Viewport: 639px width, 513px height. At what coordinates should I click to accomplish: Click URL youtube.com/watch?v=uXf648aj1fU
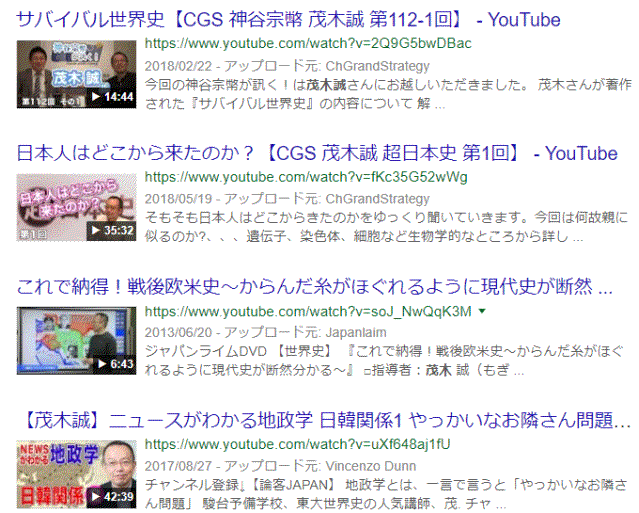tap(297, 444)
